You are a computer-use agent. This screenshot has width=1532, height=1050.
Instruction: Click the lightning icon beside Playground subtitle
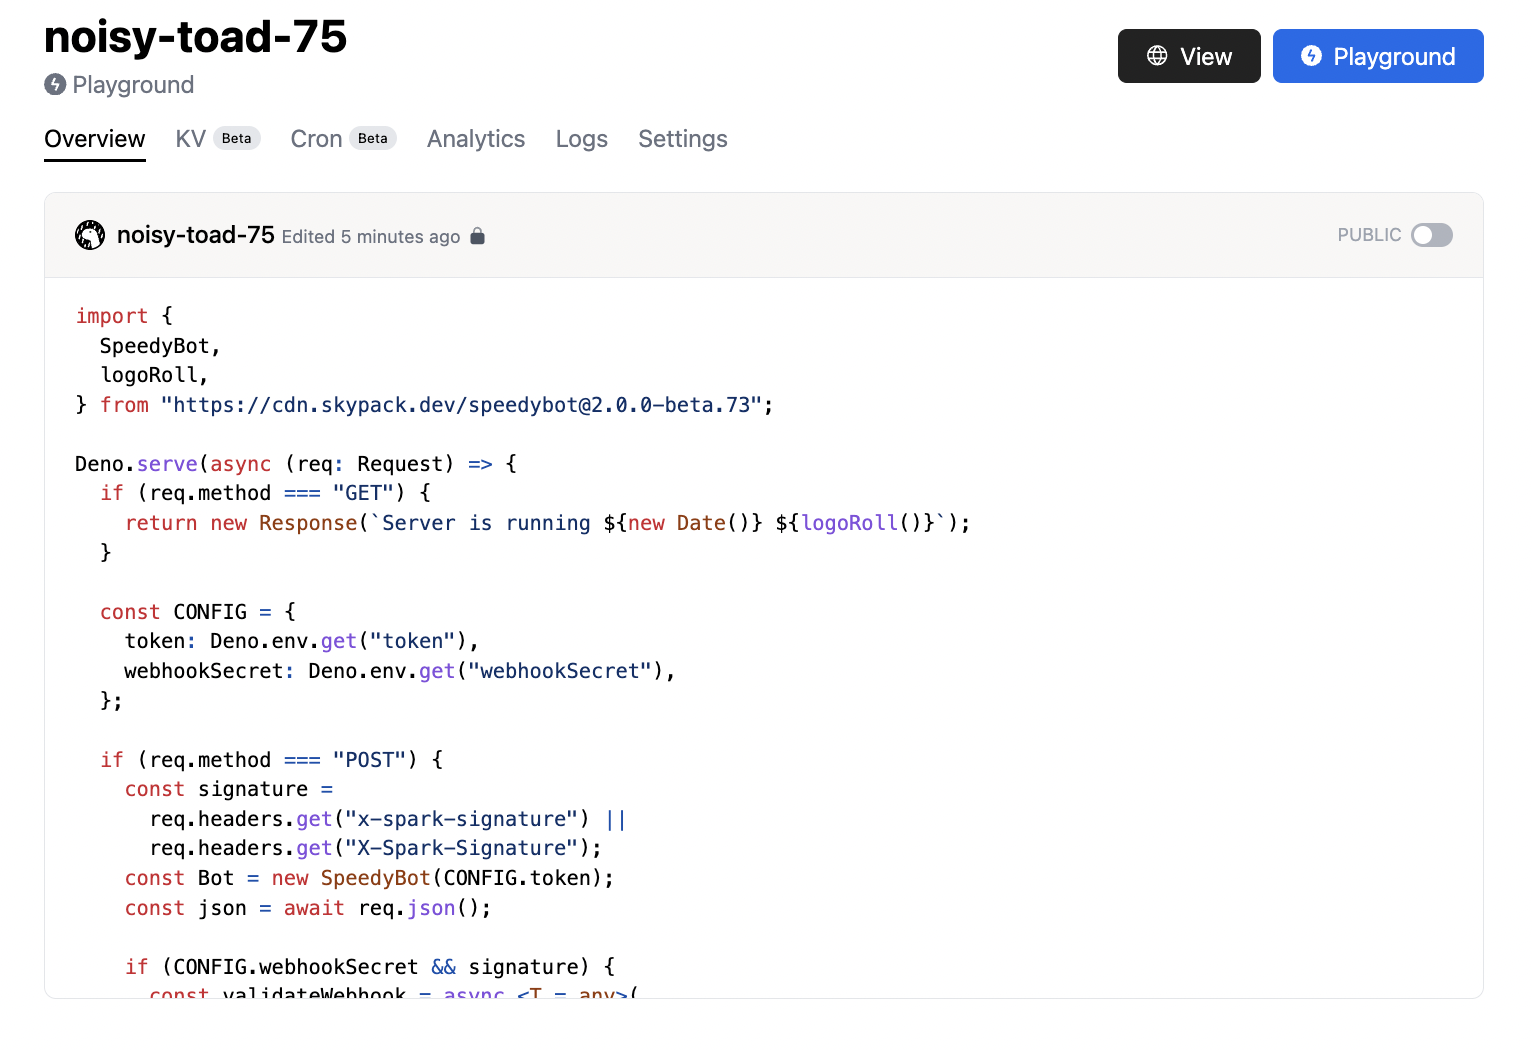coord(55,85)
